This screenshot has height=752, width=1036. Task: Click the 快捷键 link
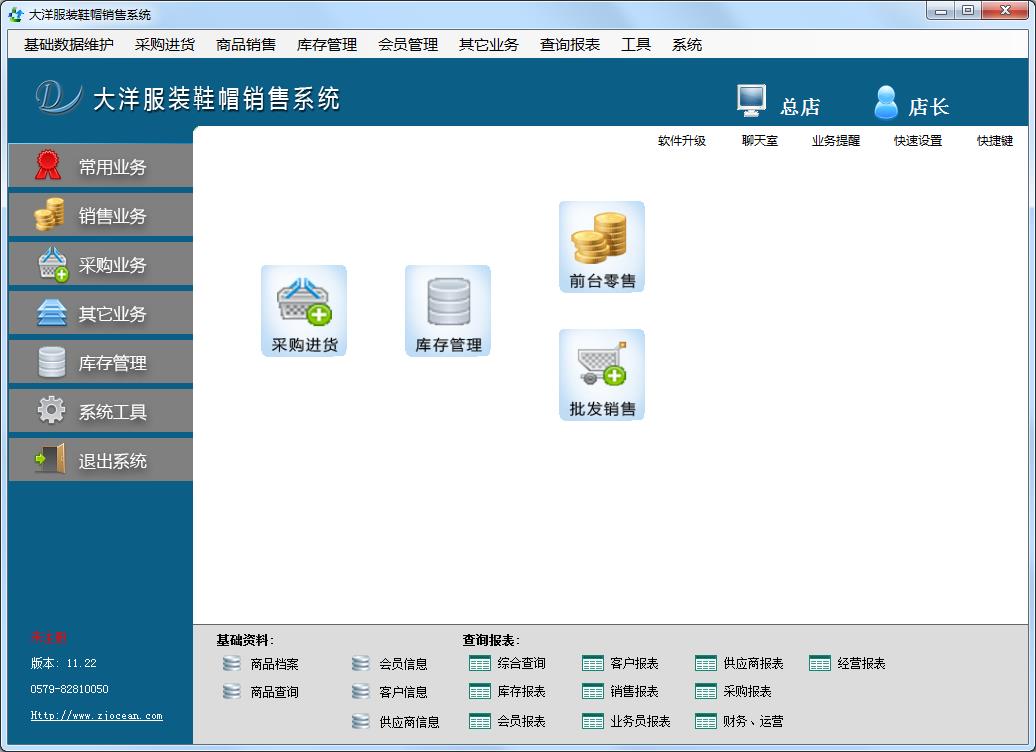pos(995,141)
